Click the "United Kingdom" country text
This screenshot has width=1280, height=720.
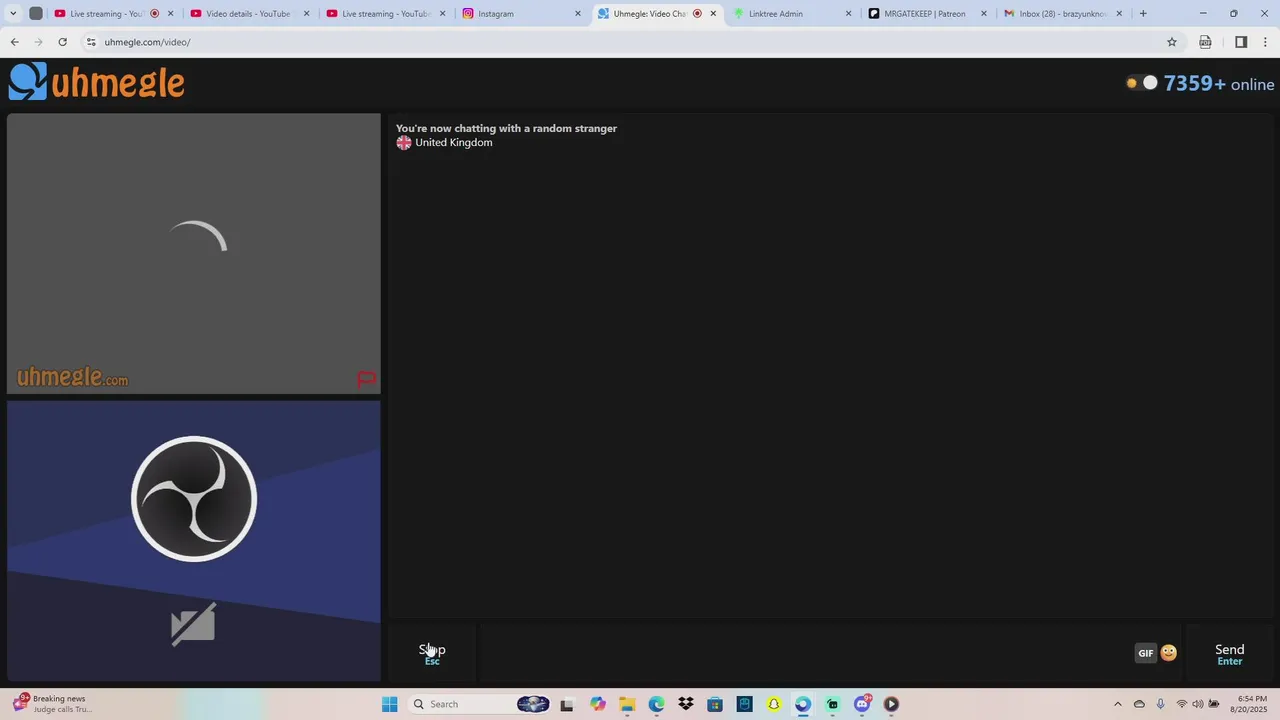coord(454,143)
